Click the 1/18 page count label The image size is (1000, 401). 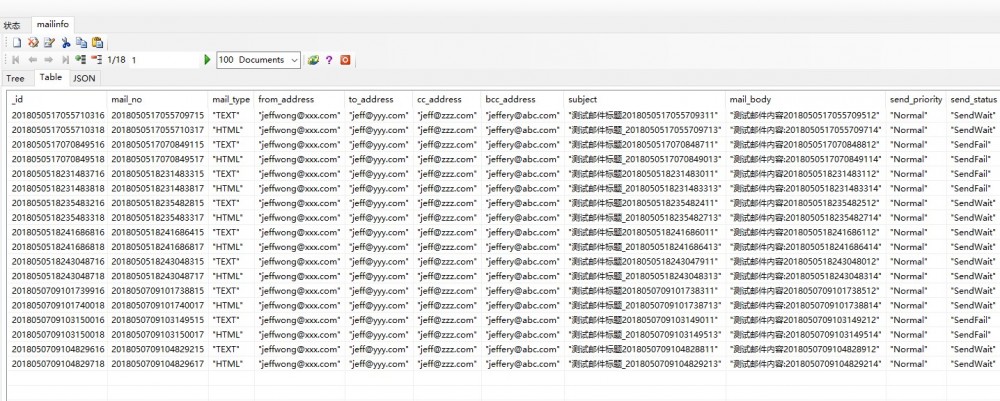(117, 60)
